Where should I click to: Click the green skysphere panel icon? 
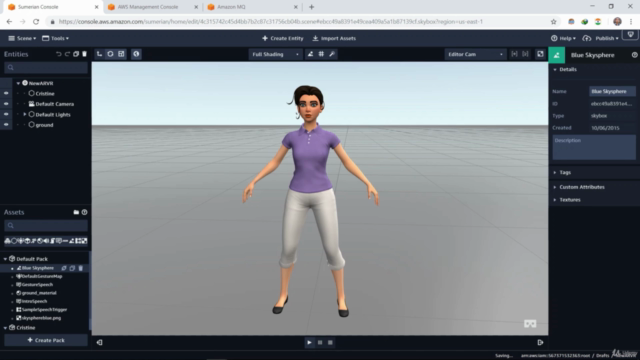pos(557,55)
